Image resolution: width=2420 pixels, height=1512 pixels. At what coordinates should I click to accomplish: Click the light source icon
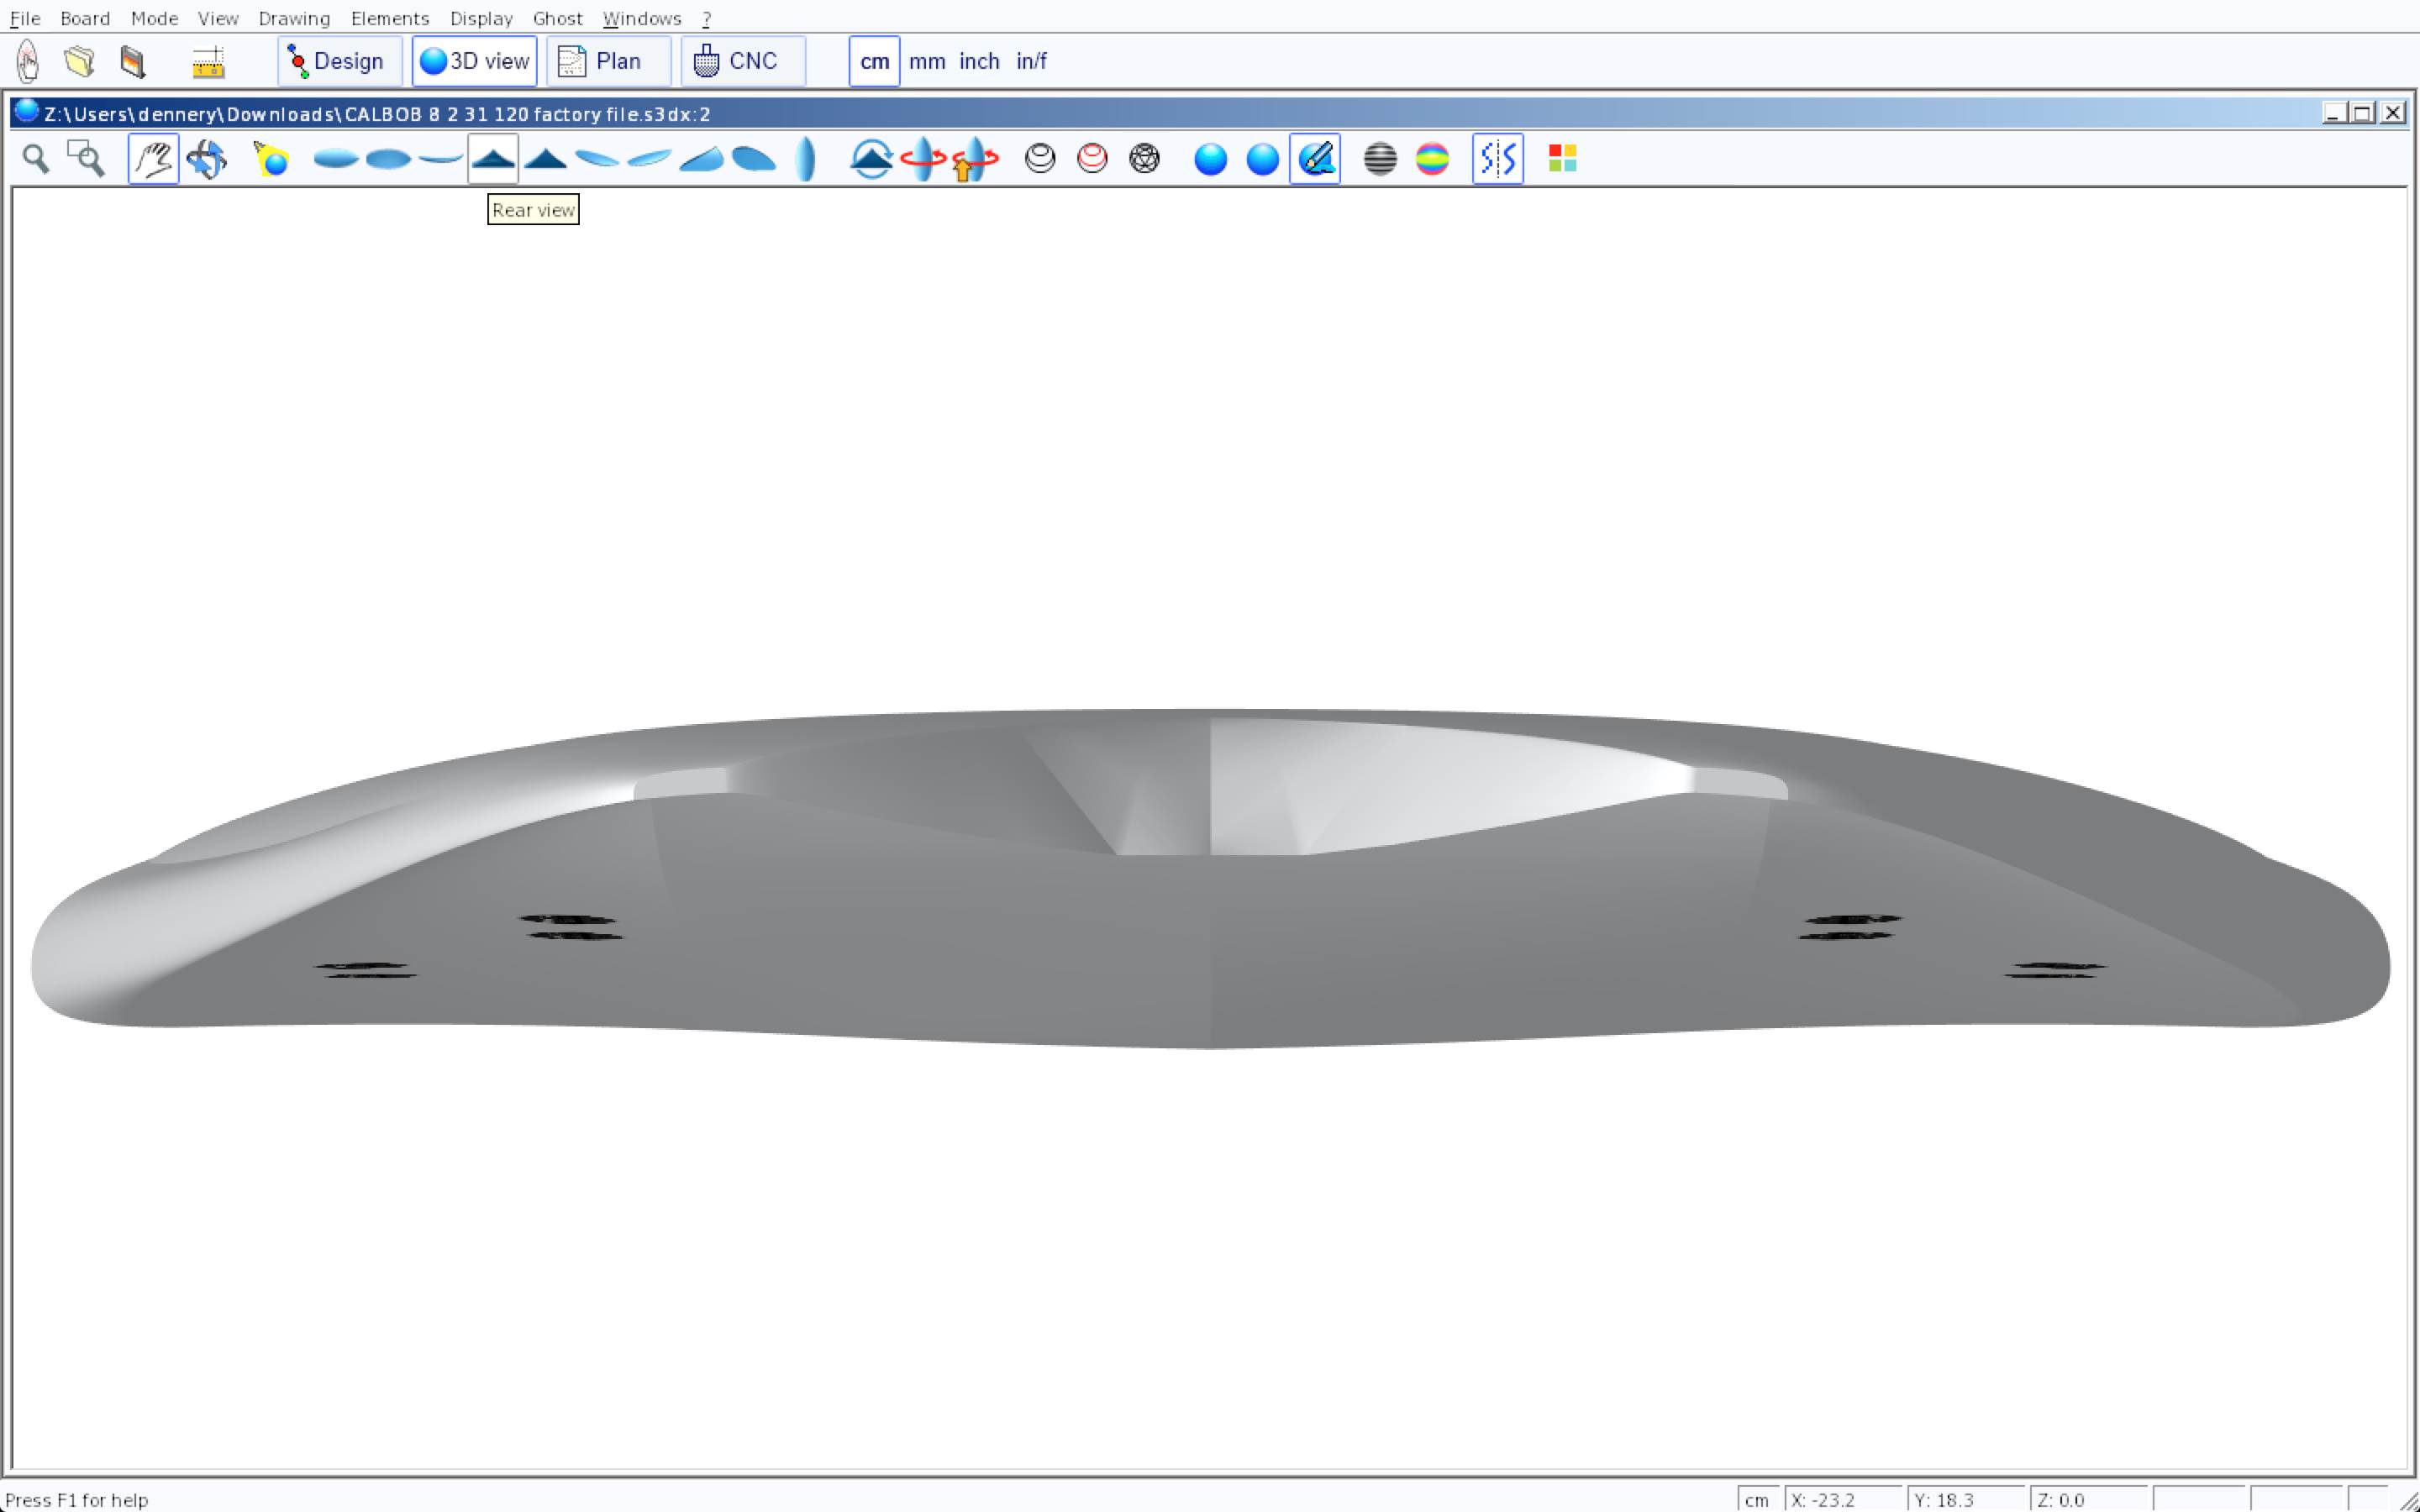[271, 159]
